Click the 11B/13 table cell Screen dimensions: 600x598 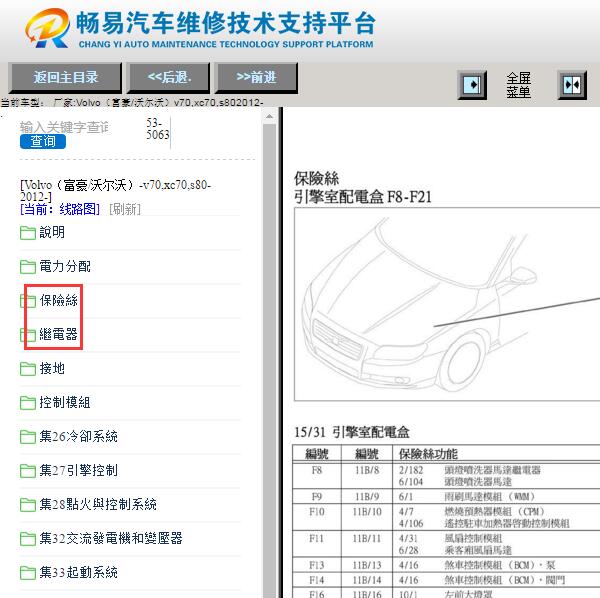pos(367,565)
